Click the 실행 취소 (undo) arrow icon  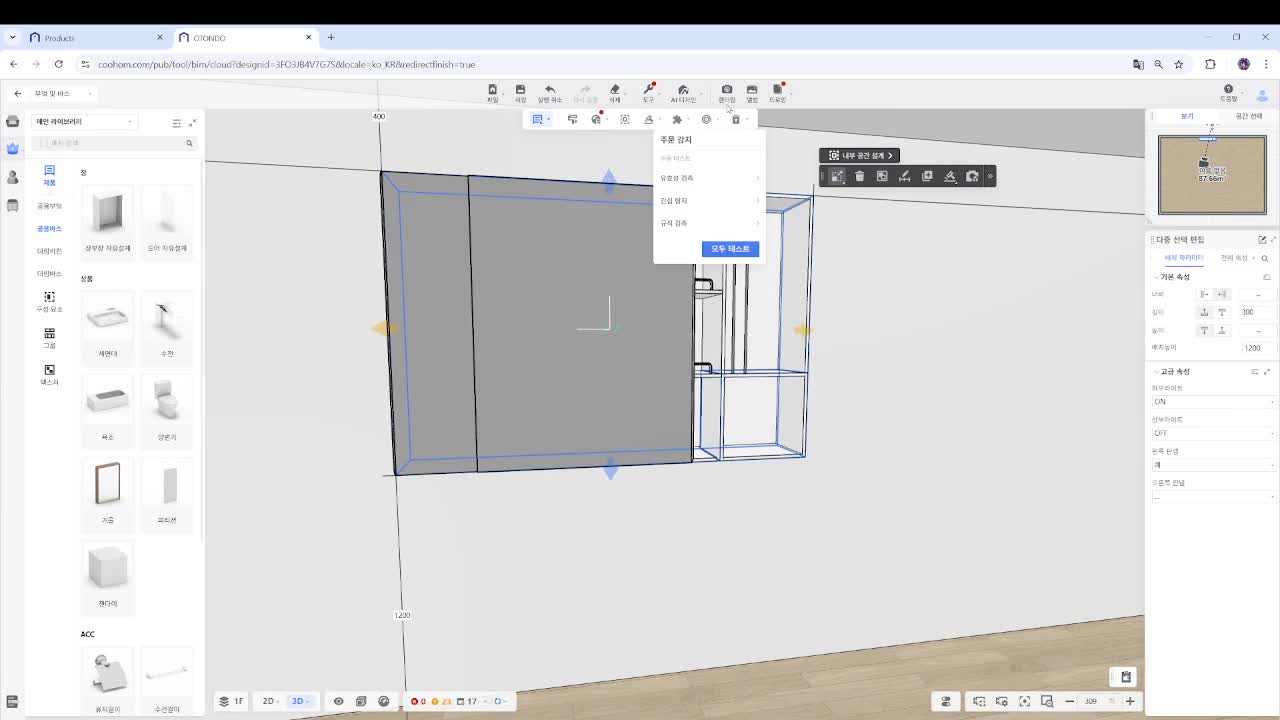pyautogui.click(x=549, y=91)
